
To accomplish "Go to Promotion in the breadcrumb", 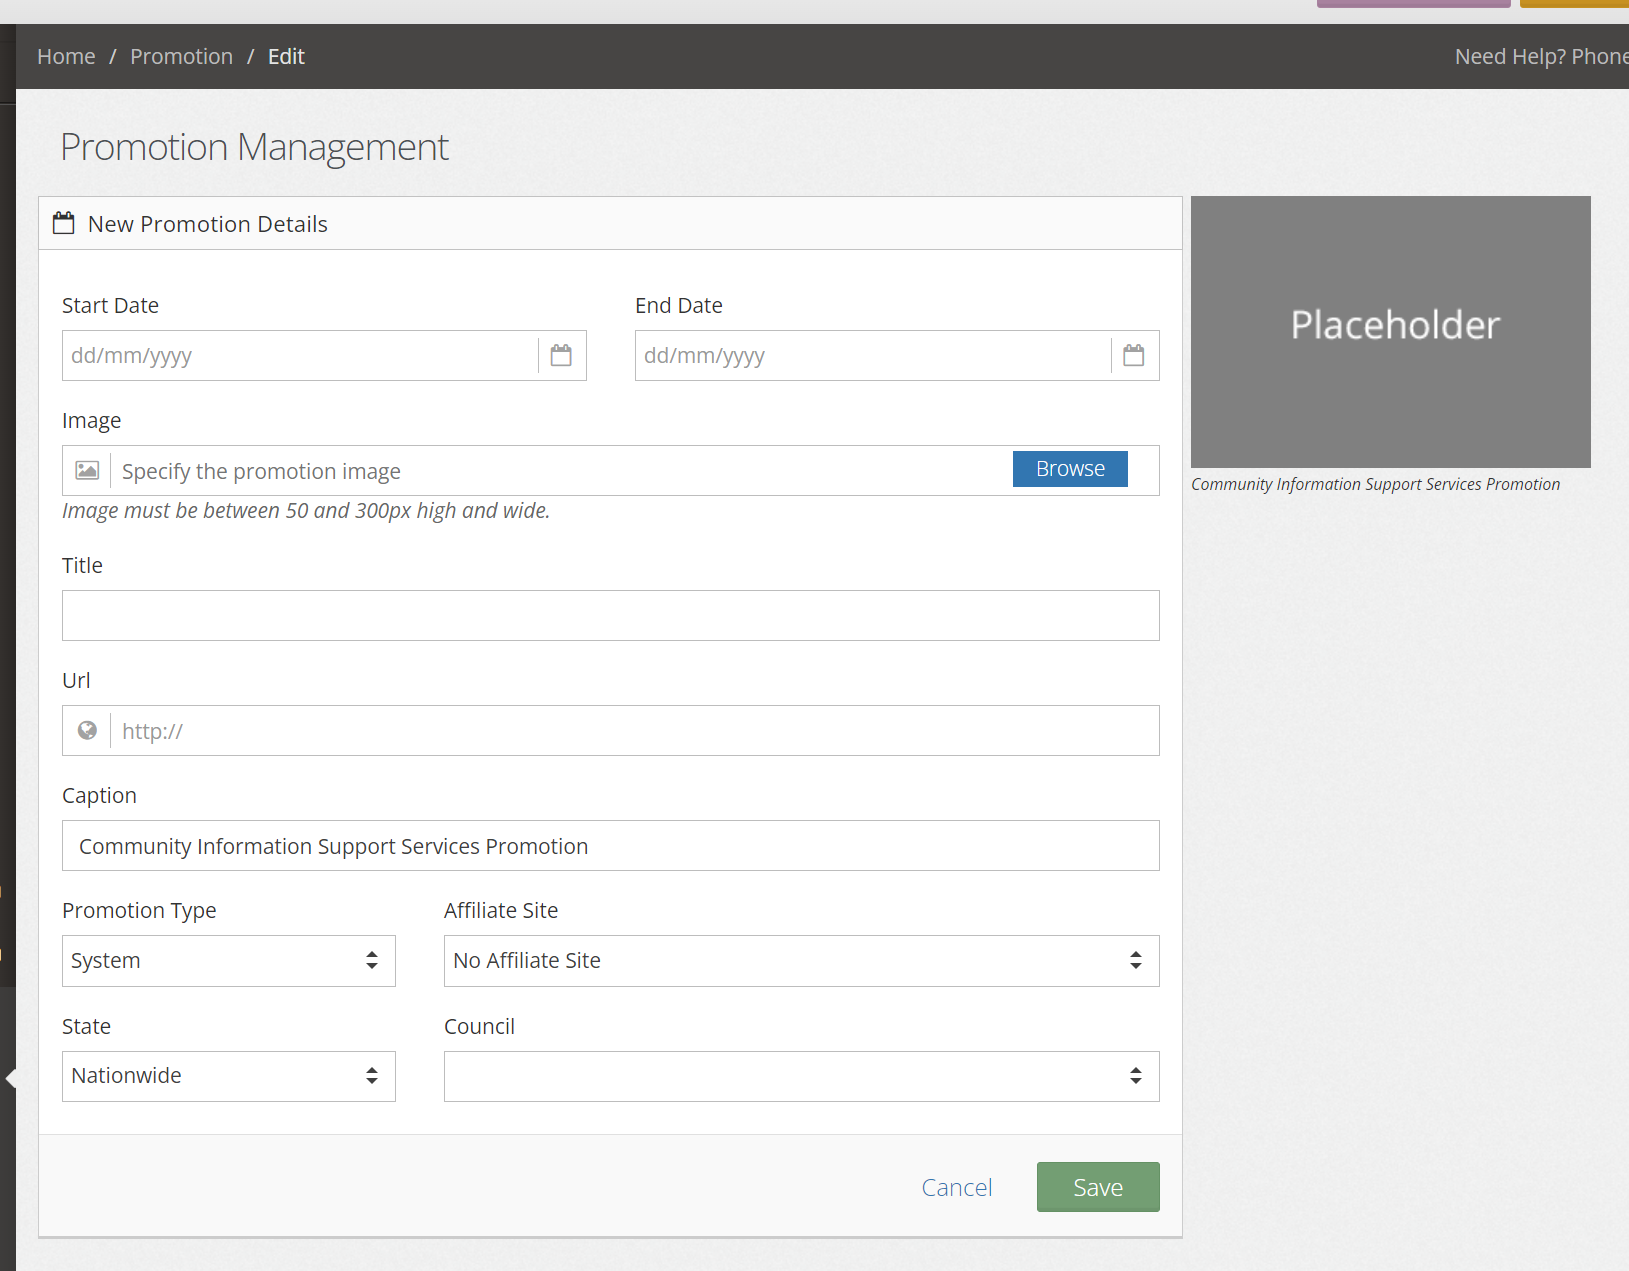I will (181, 56).
